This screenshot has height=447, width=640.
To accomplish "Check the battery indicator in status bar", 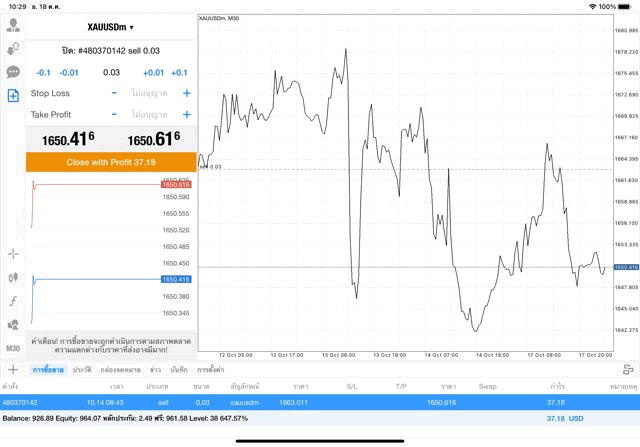I will [624, 7].
